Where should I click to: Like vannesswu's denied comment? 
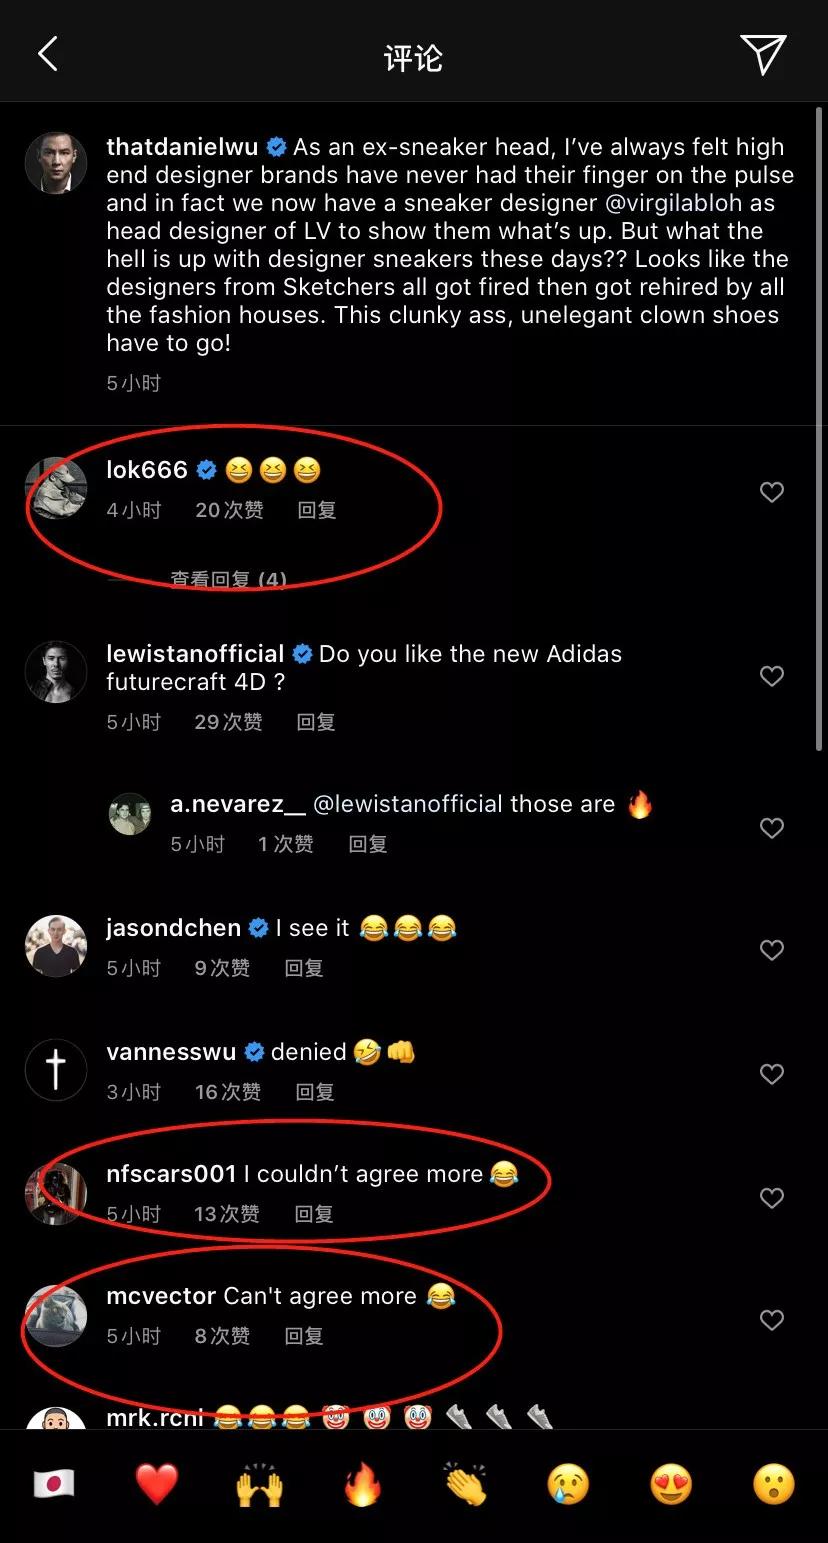[771, 1074]
